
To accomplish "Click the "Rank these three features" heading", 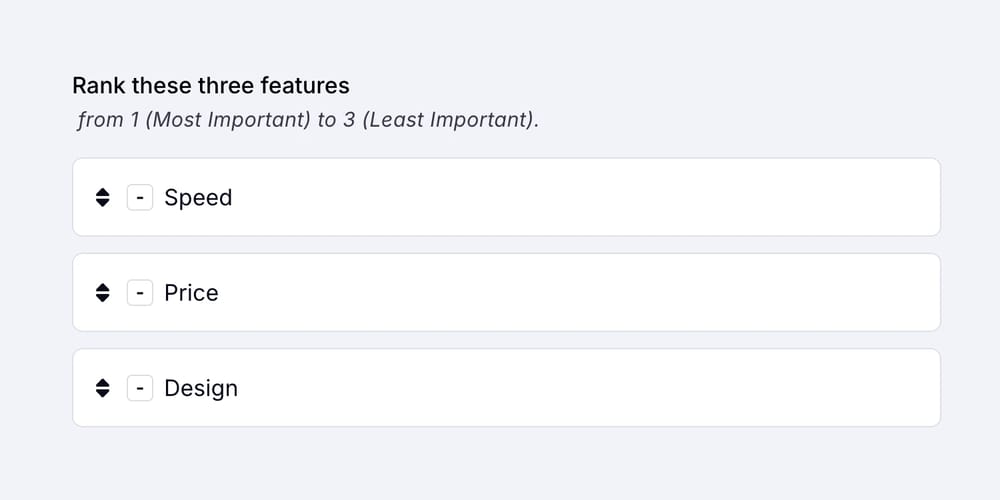I will click(x=211, y=86).
